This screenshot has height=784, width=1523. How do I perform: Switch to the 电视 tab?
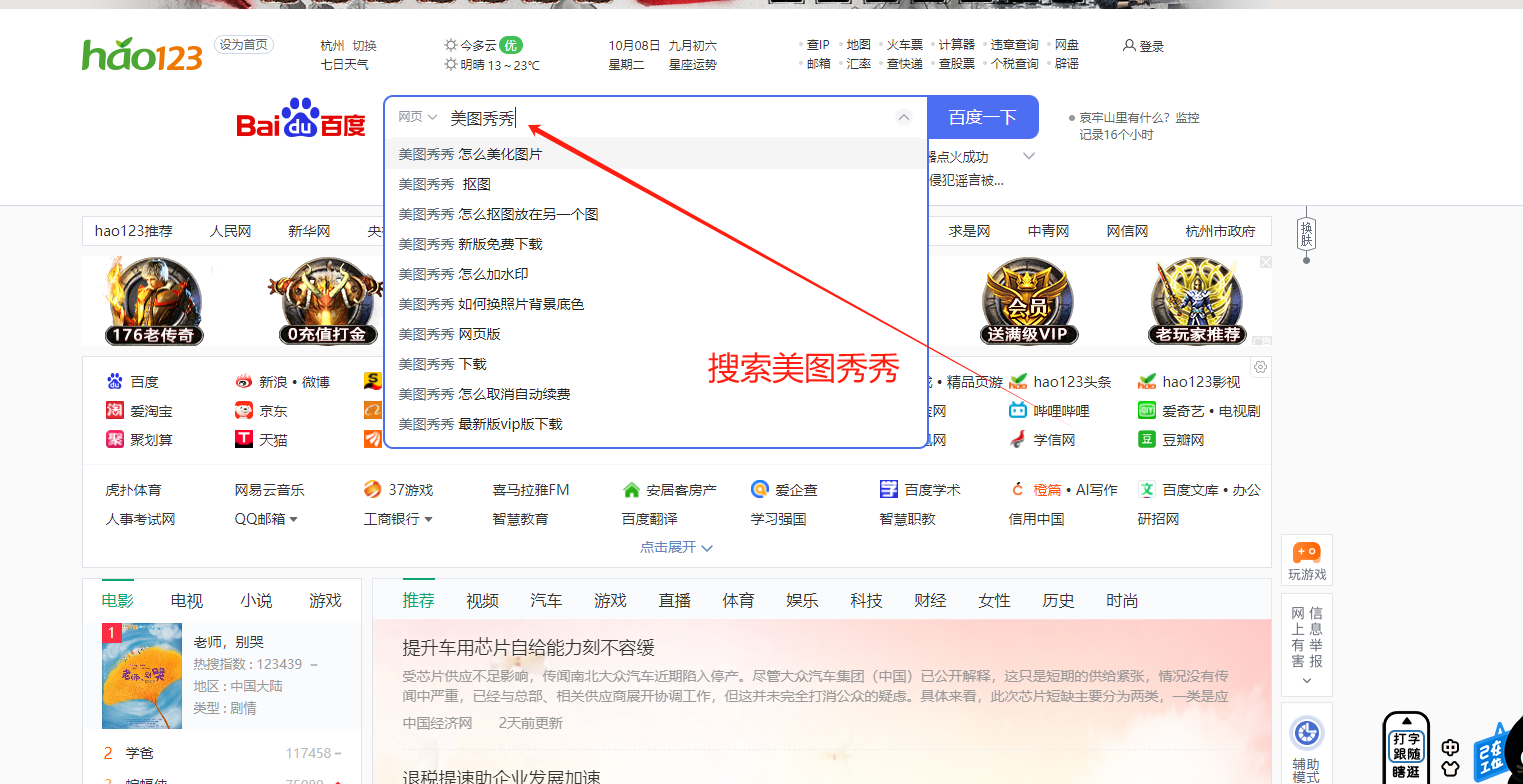[x=187, y=600]
